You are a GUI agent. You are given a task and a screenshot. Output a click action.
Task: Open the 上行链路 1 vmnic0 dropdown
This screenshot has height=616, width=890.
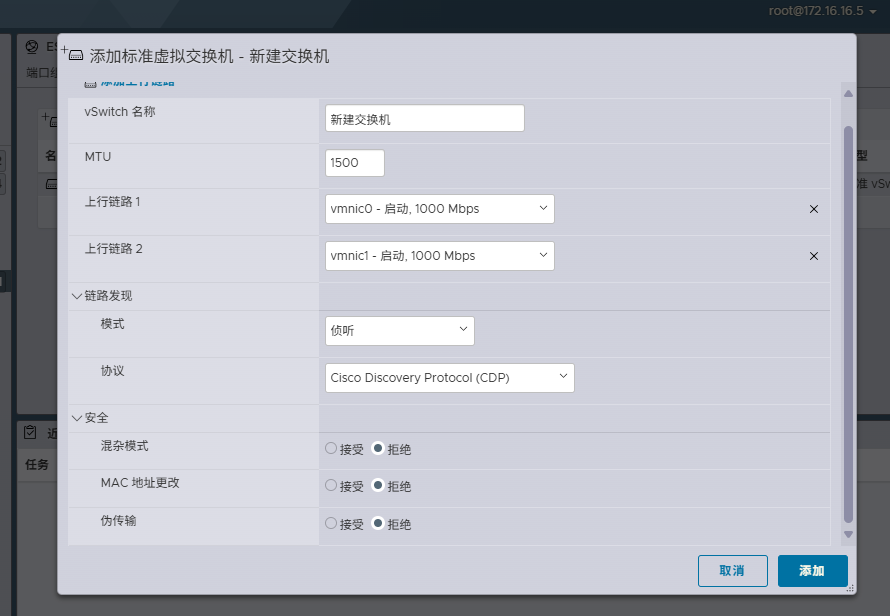[x=436, y=209]
